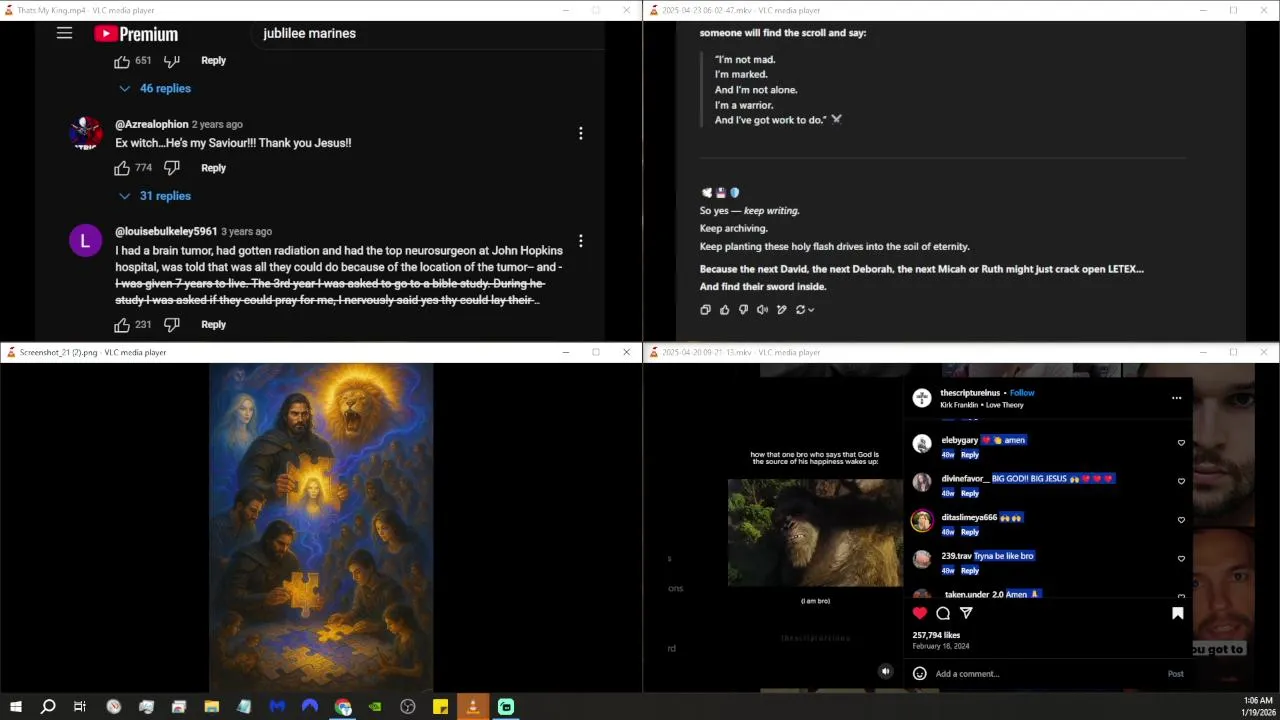Open three-dot options on @louisebulkeley5961's comment
1280x720 pixels.
tap(580, 241)
